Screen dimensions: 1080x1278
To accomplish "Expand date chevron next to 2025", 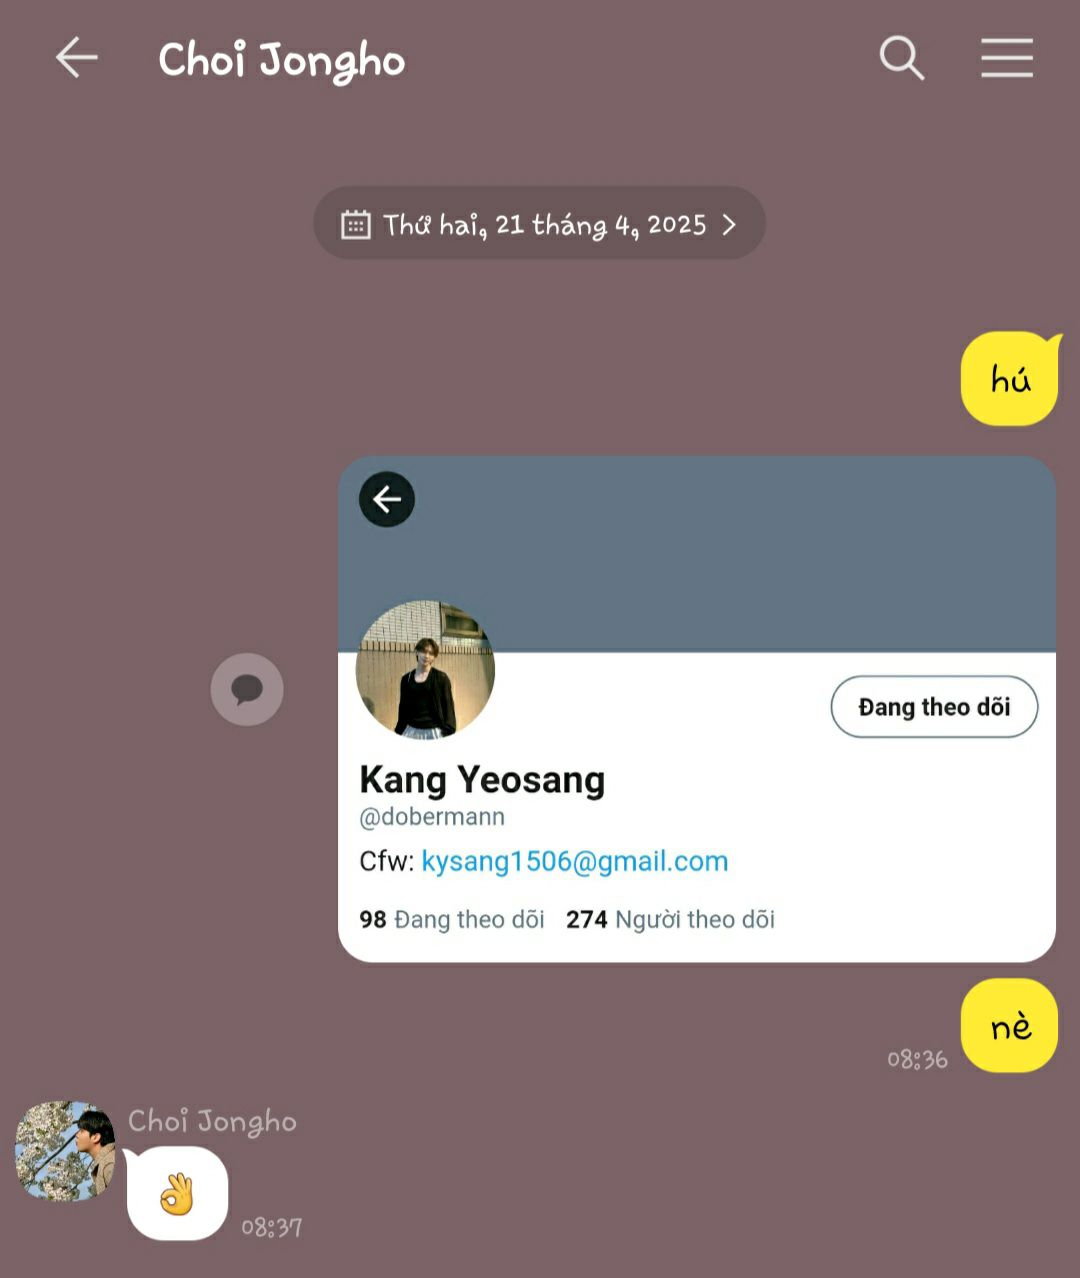I will 729,224.
